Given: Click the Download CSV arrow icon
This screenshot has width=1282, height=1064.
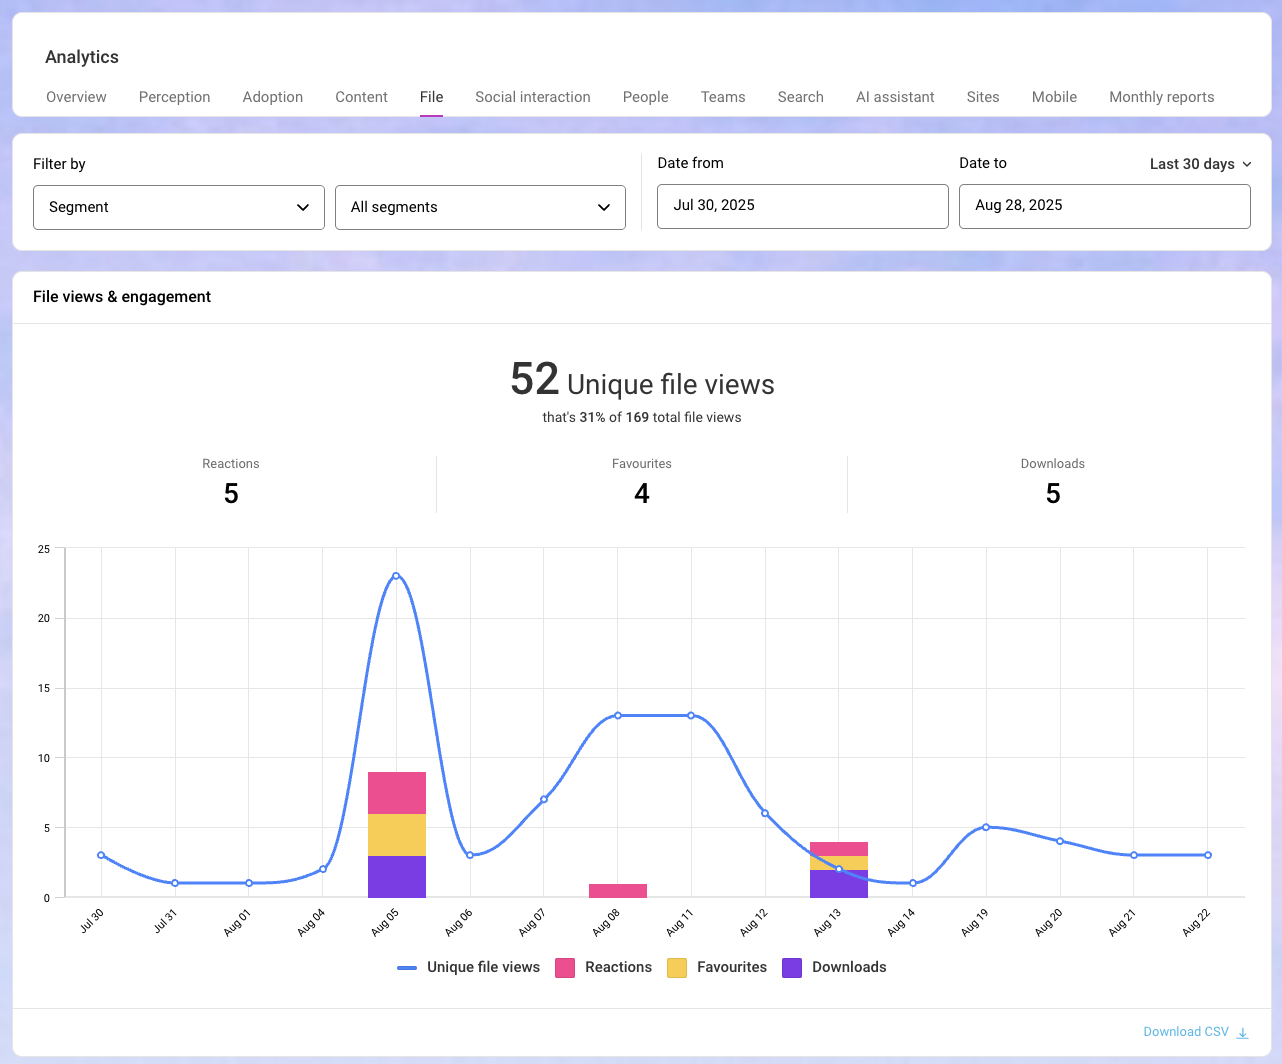Looking at the screenshot, I should [1243, 1033].
